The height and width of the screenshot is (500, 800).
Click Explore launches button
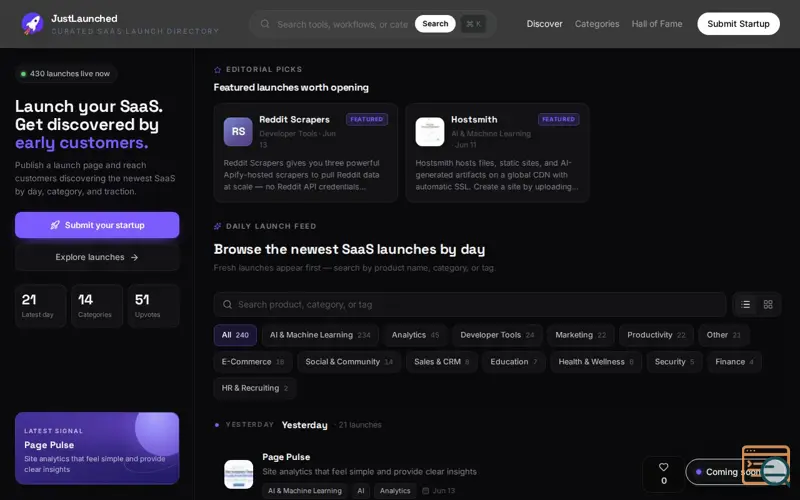pos(97,257)
